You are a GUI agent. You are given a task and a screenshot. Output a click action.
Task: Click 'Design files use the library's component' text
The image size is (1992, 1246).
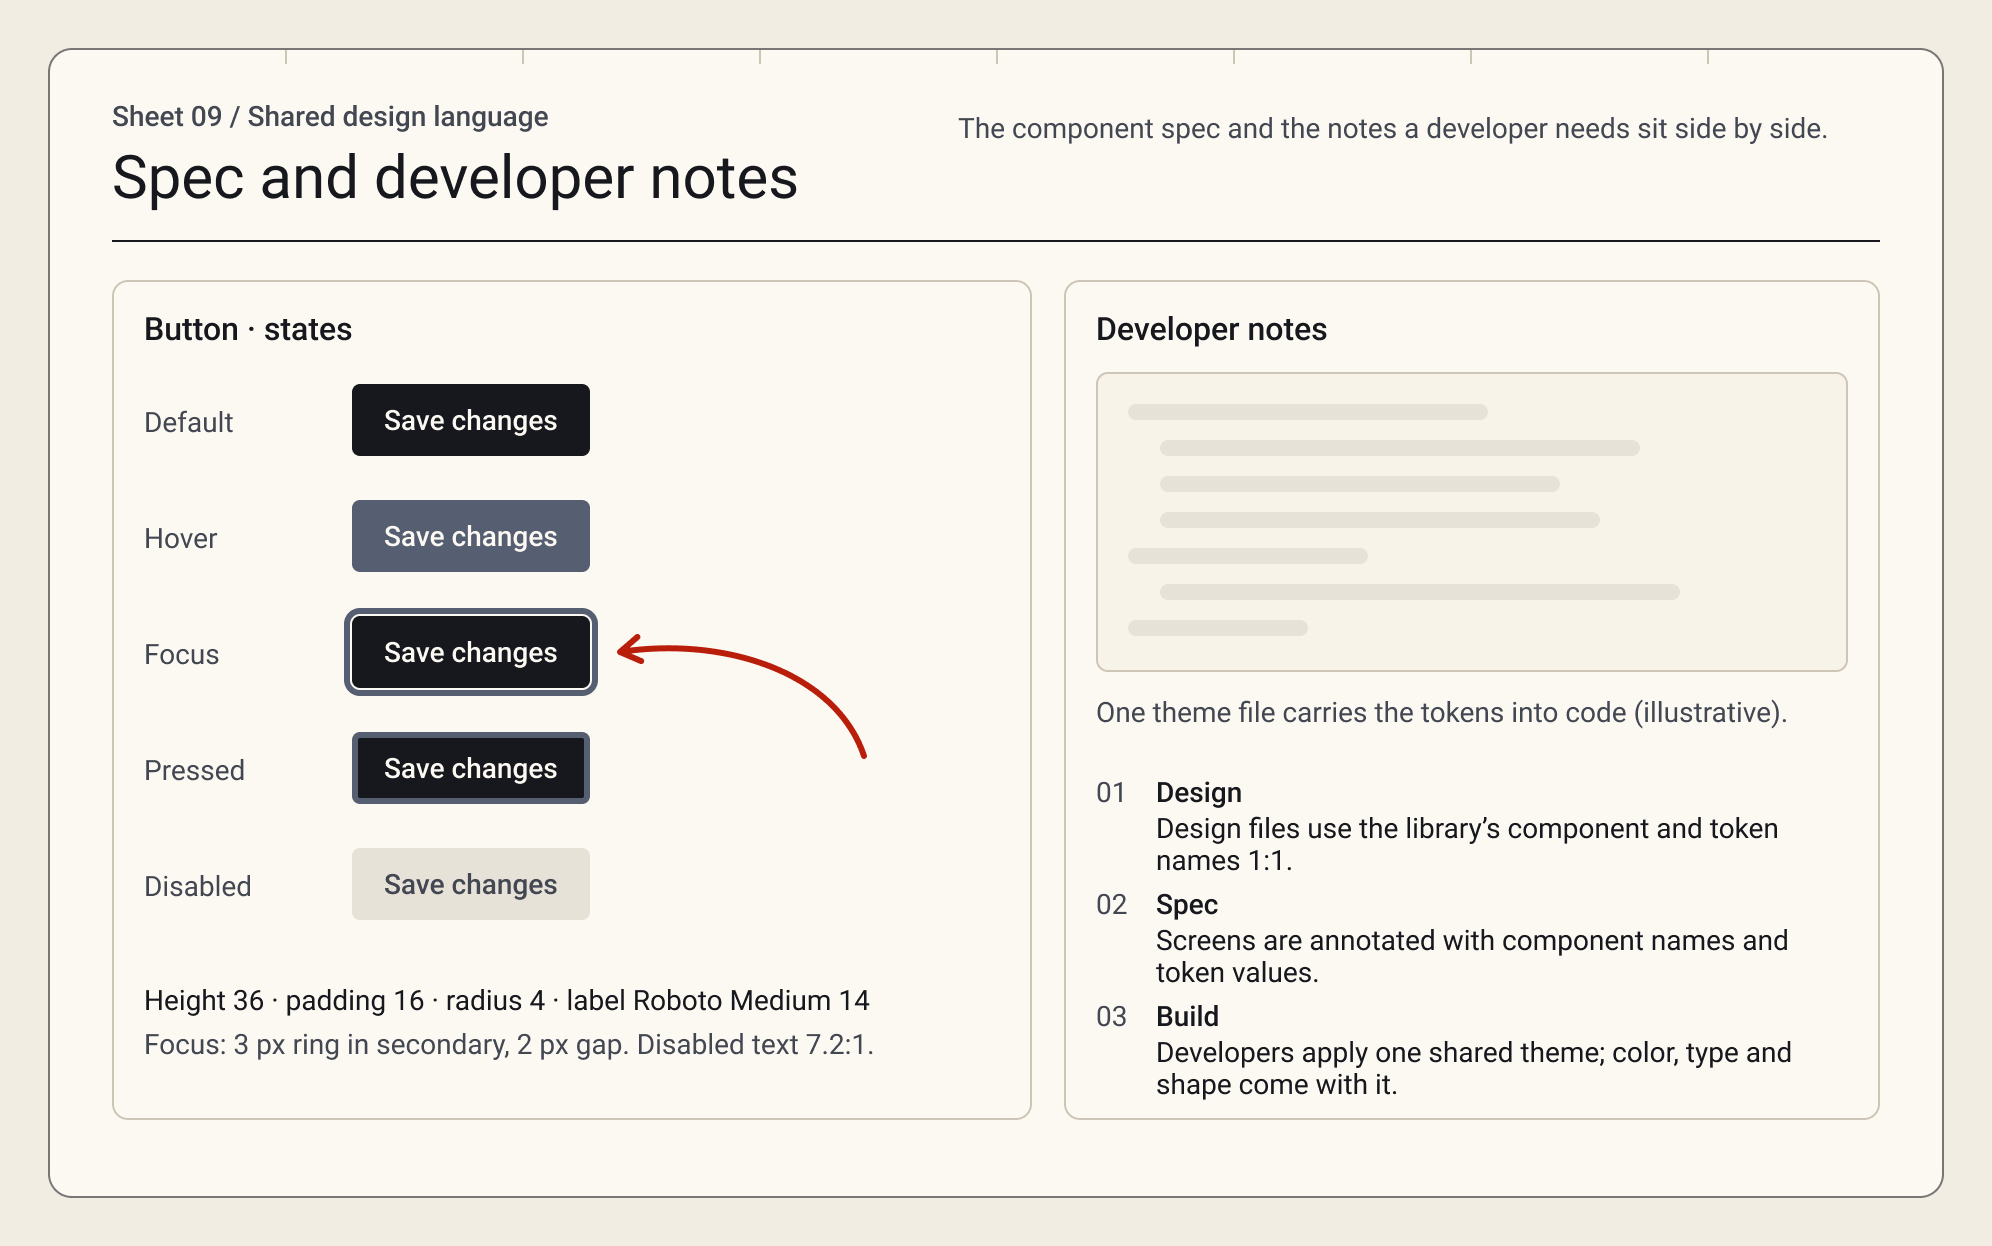pos(1467,844)
